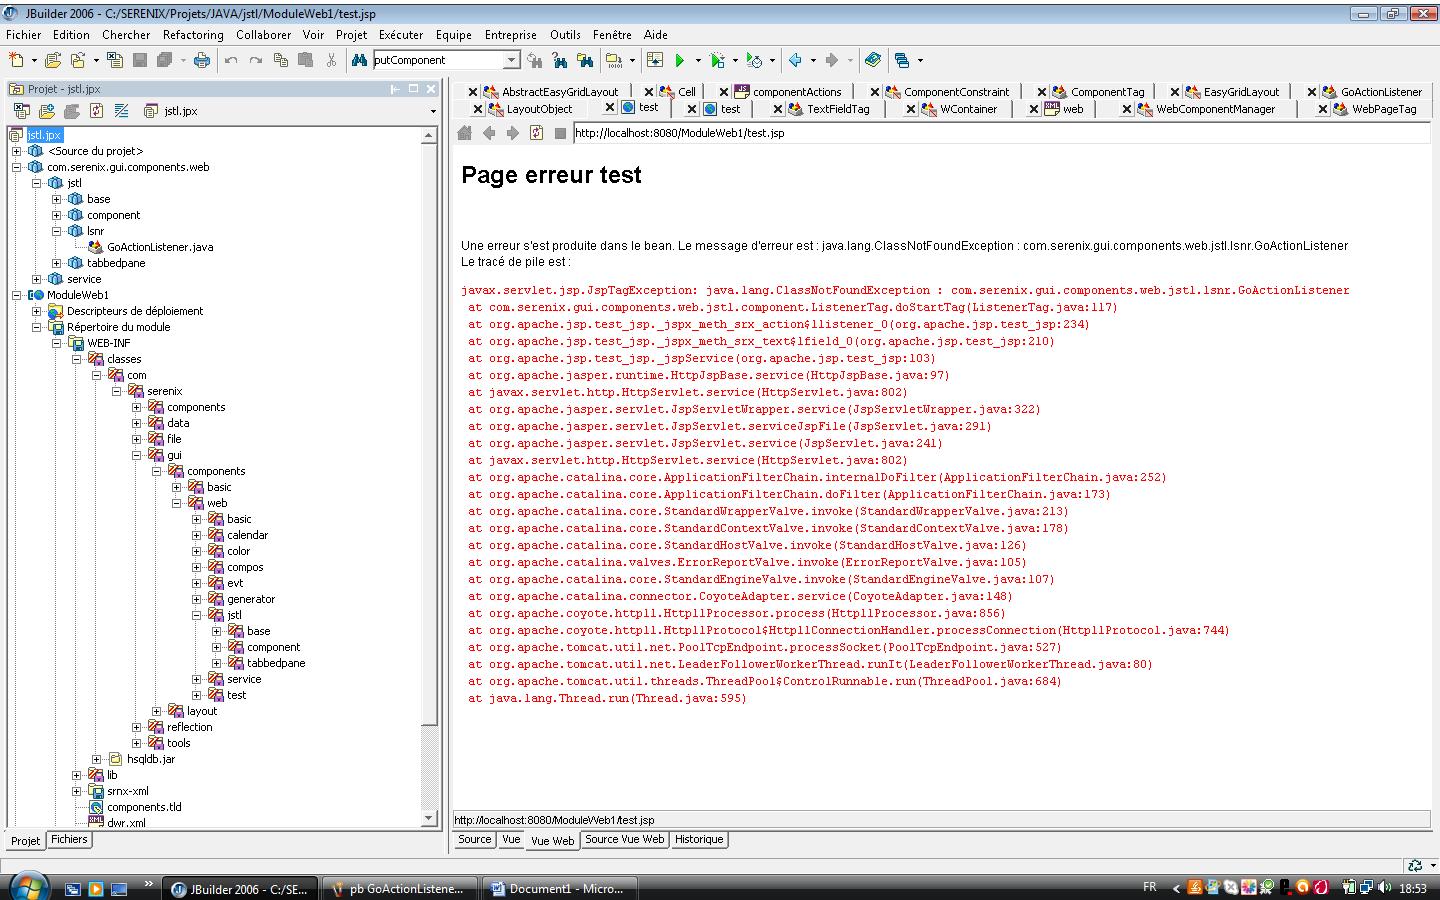Click the FR language indicator in the taskbar
This screenshot has width=1440, height=900.
coord(1150,887)
